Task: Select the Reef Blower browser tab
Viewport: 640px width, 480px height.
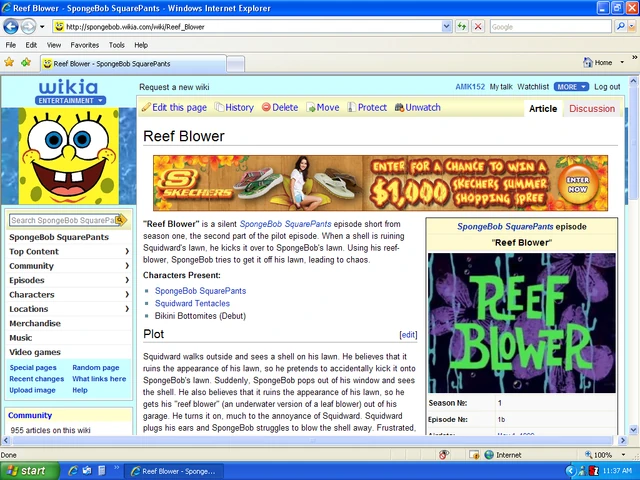Action: coord(133,64)
